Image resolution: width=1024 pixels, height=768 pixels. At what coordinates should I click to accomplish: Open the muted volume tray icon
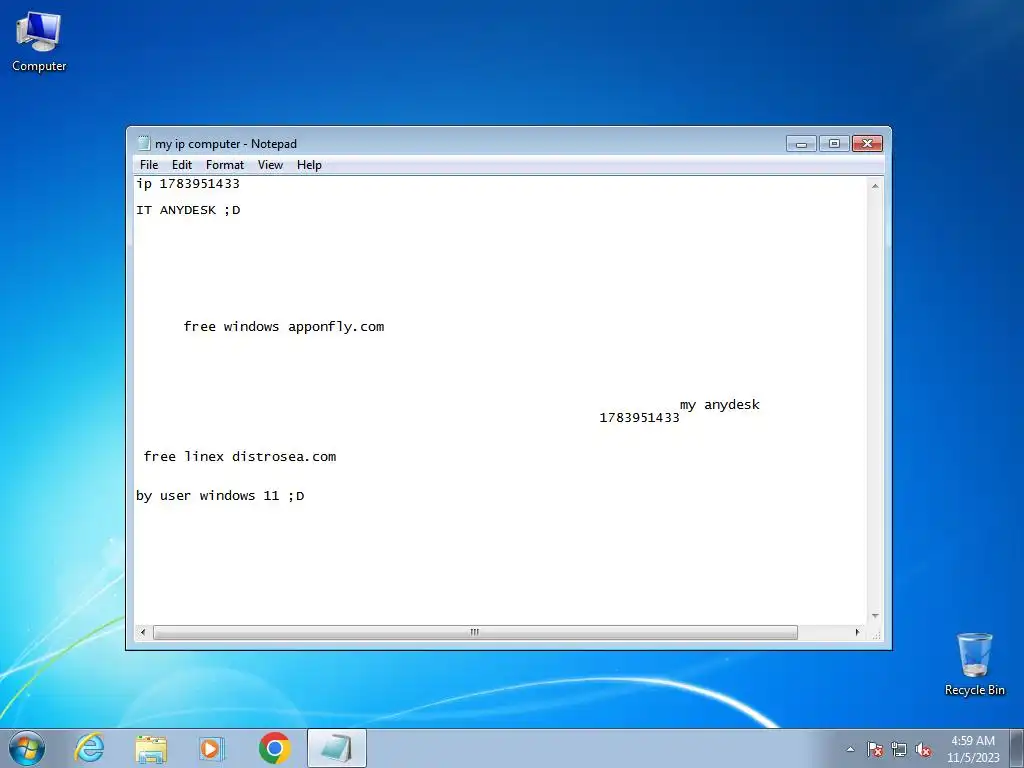[923, 749]
